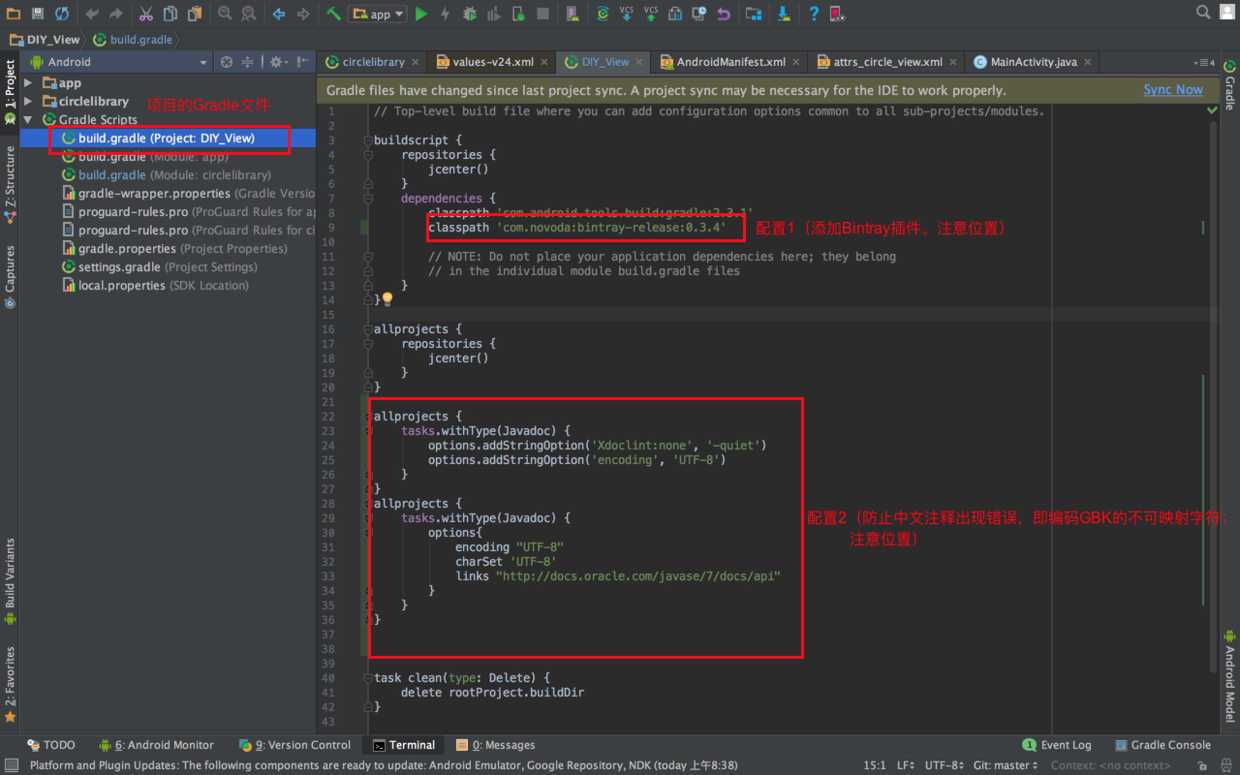Toggle the Build Variants tool window

(10, 581)
